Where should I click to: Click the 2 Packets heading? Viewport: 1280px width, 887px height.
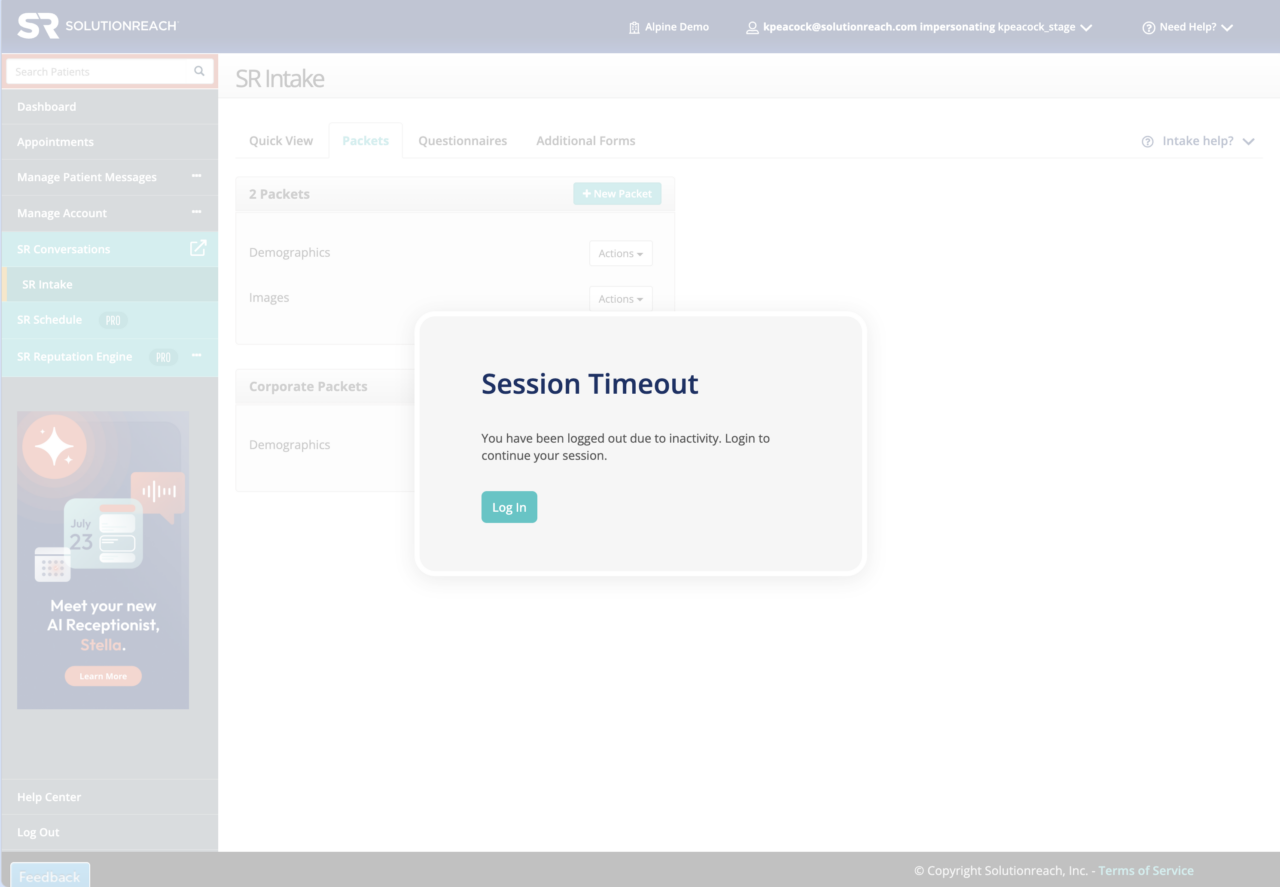(279, 194)
